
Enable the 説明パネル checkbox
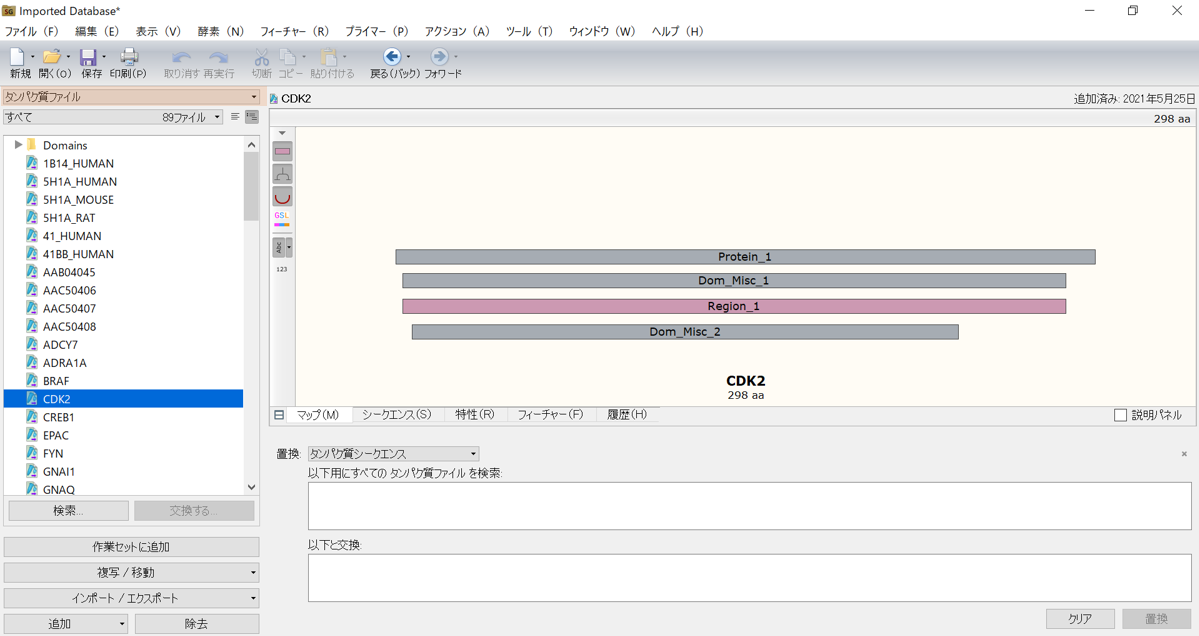(x=1120, y=415)
